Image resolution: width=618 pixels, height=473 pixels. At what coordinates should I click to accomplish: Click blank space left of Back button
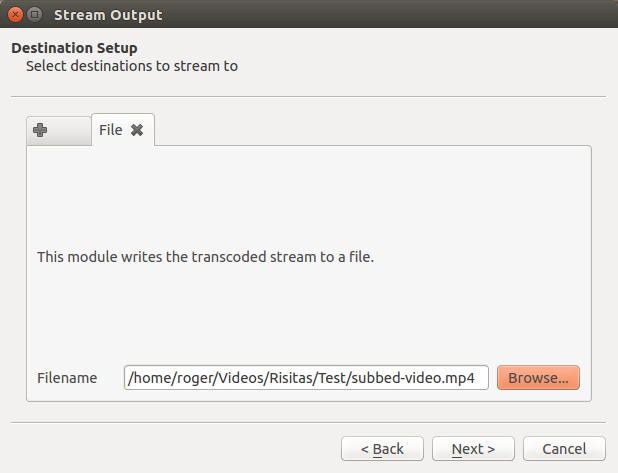pyautogui.click(x=170, y=449)
